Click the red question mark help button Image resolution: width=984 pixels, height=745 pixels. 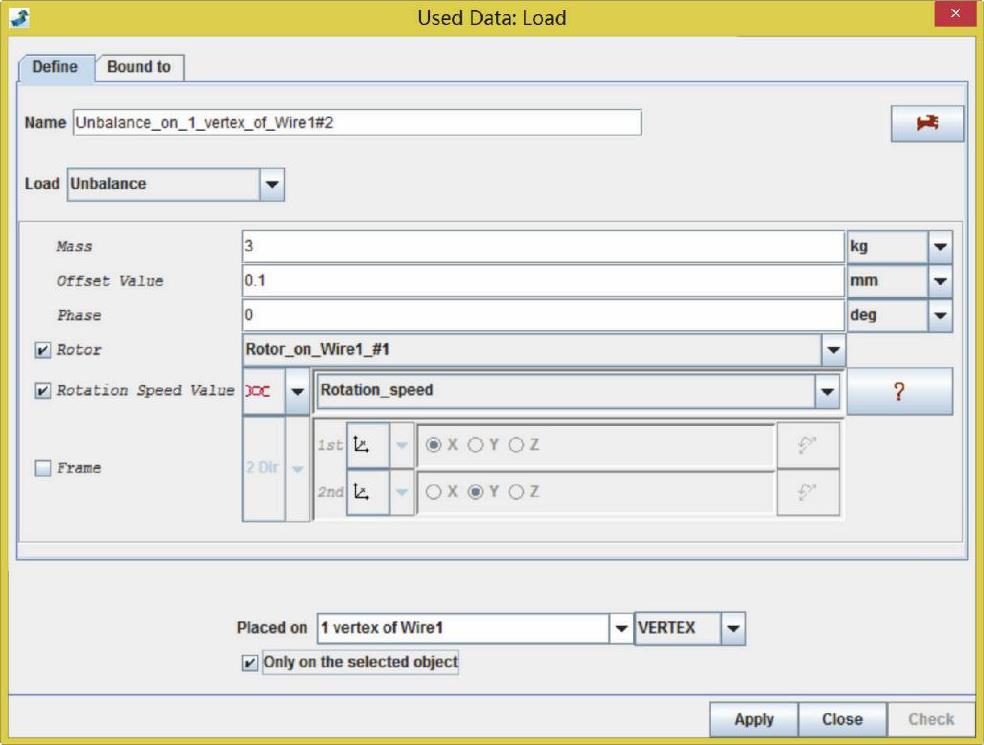(x=899, y=391)
